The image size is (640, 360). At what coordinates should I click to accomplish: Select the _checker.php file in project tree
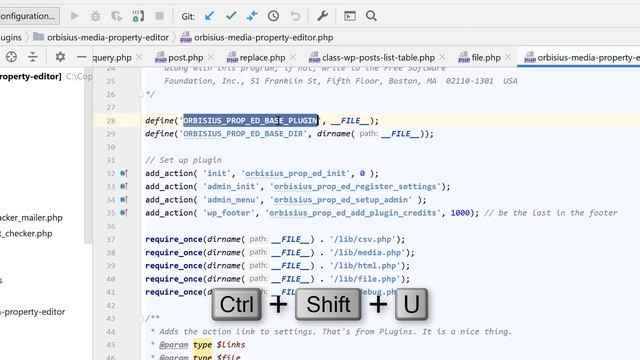pos(26,233)
